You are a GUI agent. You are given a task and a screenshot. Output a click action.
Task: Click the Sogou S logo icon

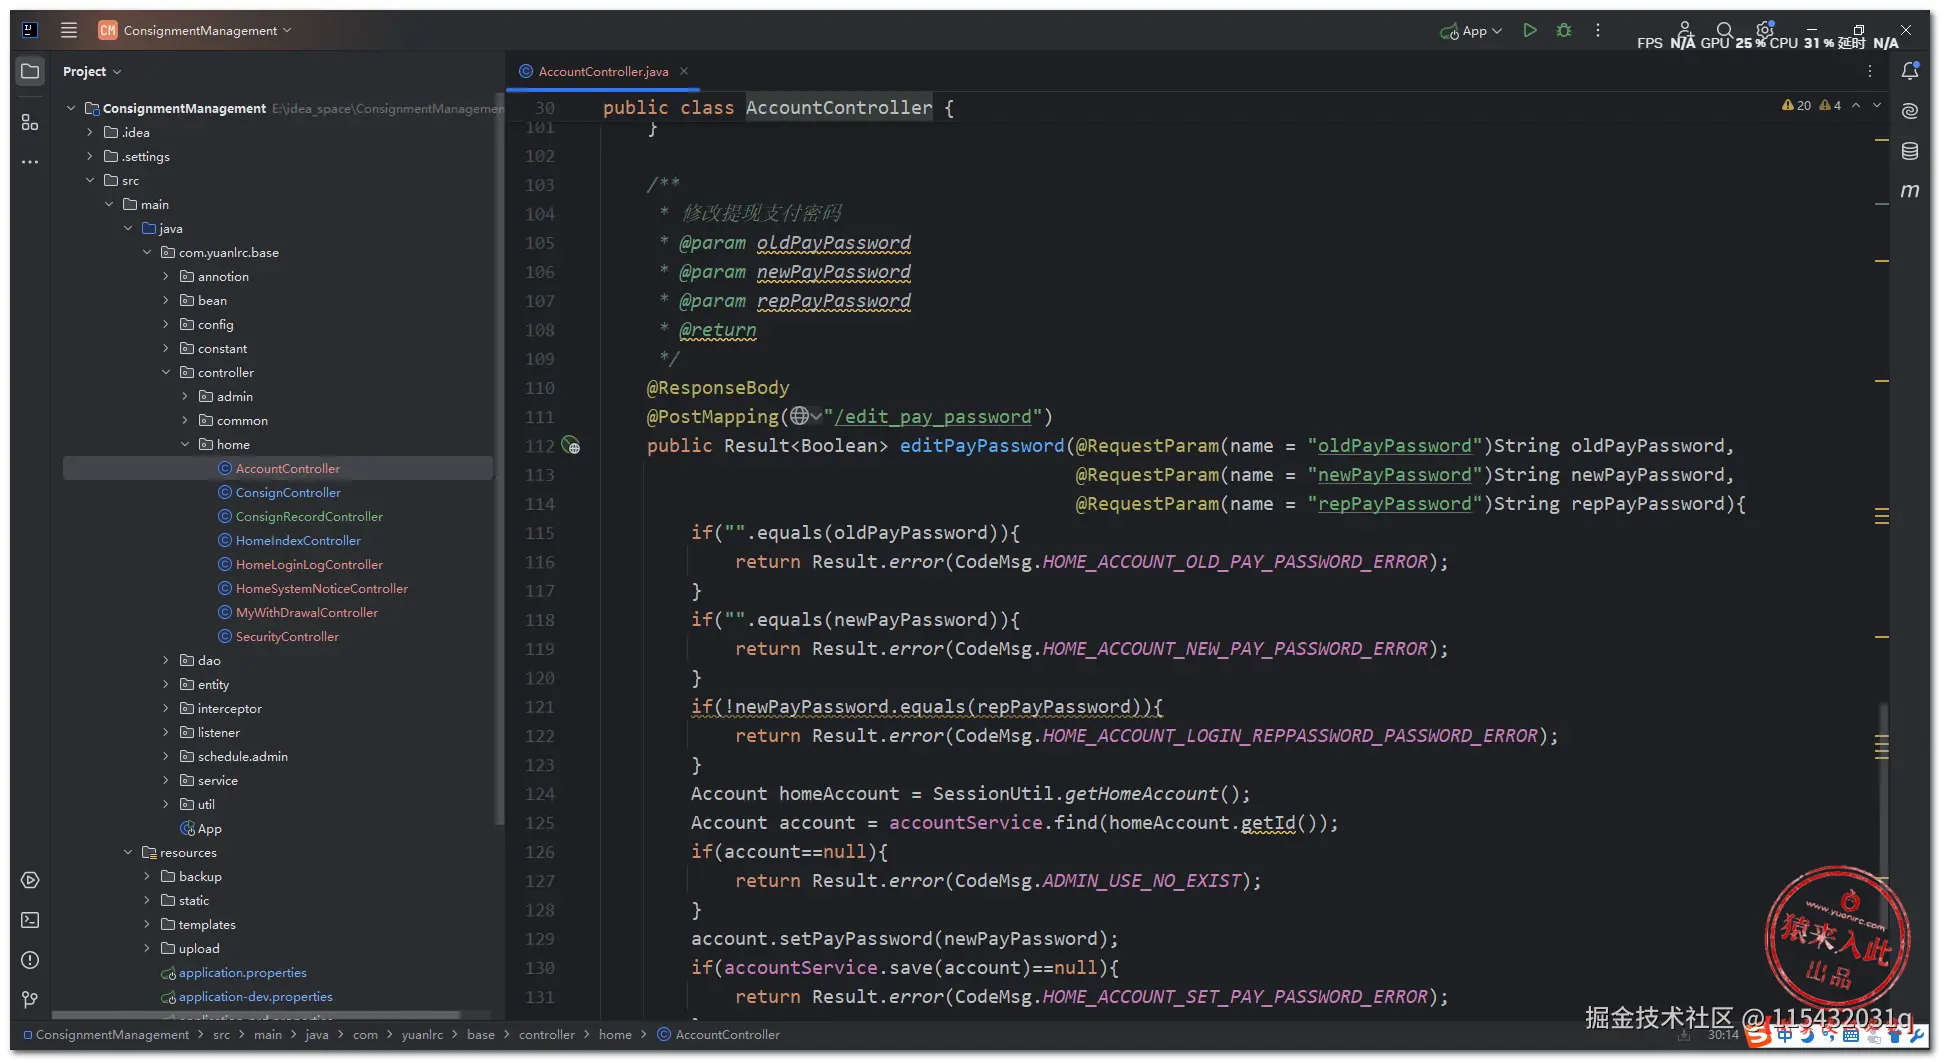1757,1035
